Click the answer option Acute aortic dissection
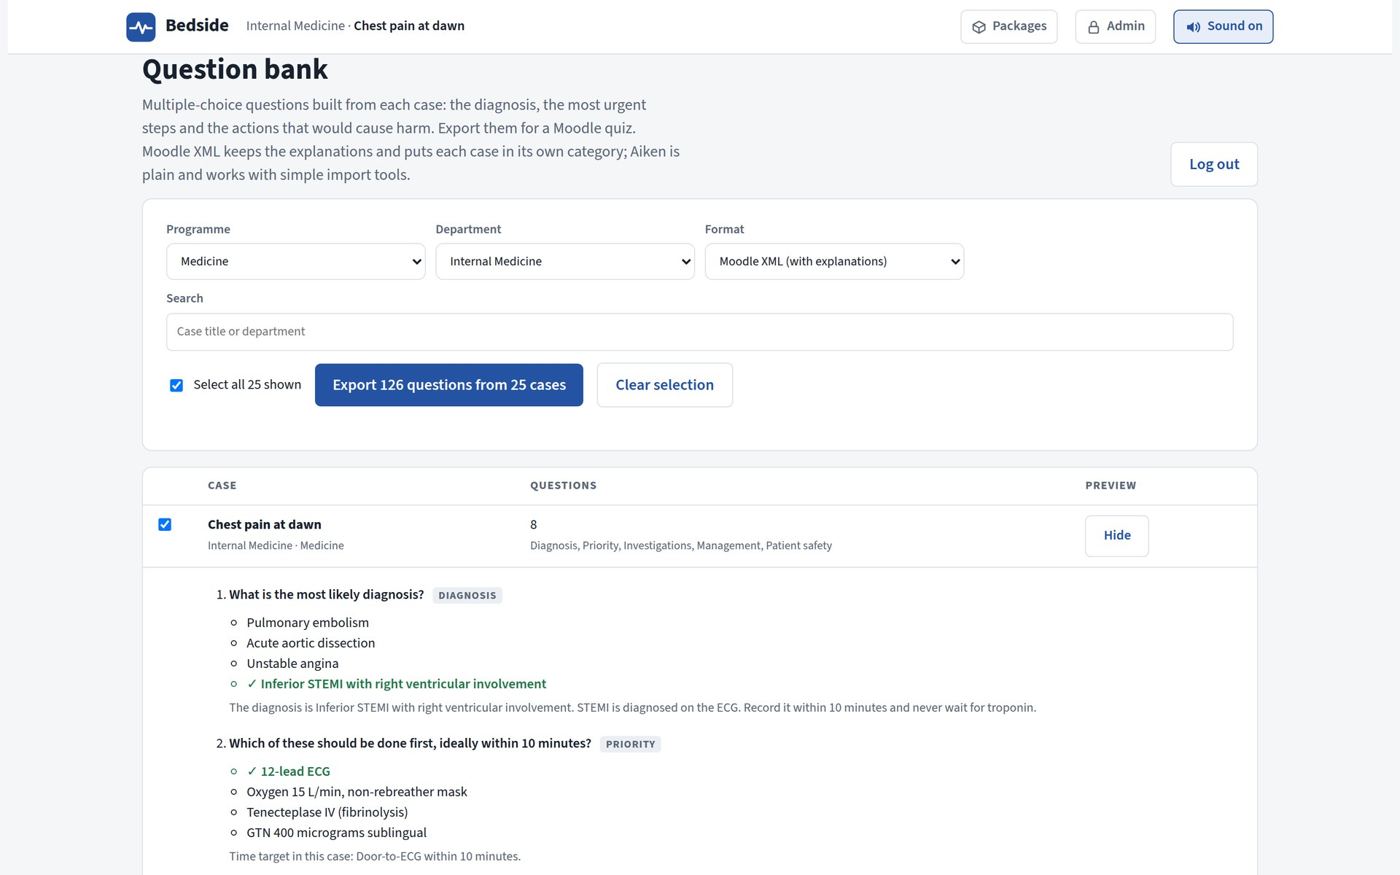This screenshot has width=1400, height=875. [311, 643]
